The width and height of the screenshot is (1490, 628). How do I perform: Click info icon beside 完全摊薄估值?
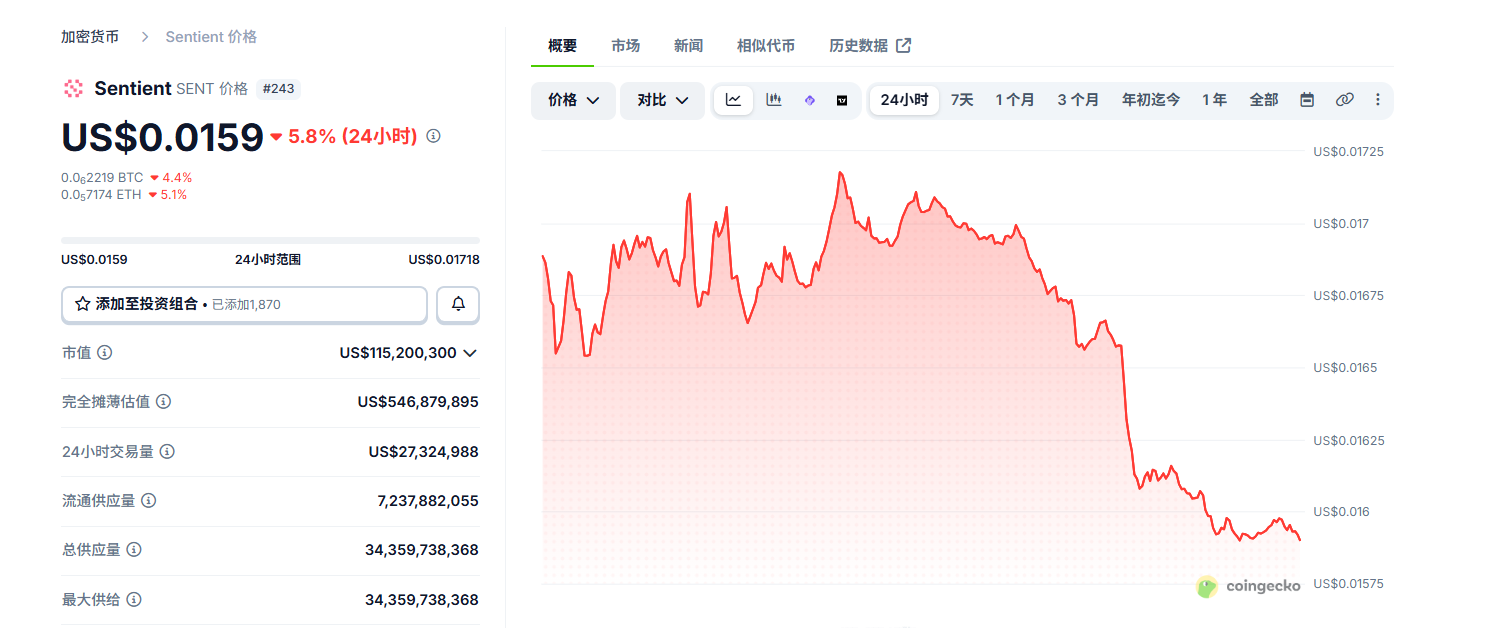click(x=163, y=401)
